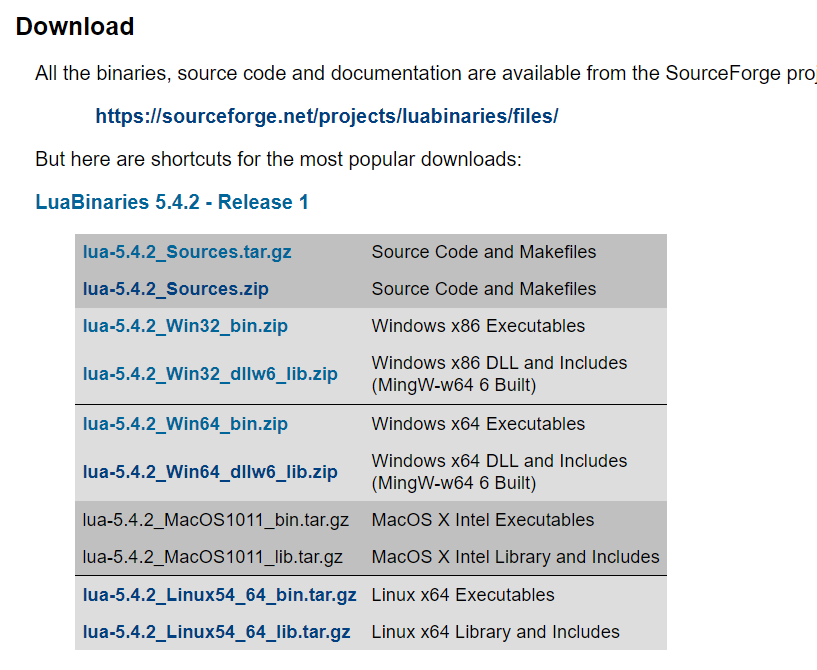
Task: Download lua-5.4.2_Win64_dllw6_lib.zip
Action: [210, 472]
